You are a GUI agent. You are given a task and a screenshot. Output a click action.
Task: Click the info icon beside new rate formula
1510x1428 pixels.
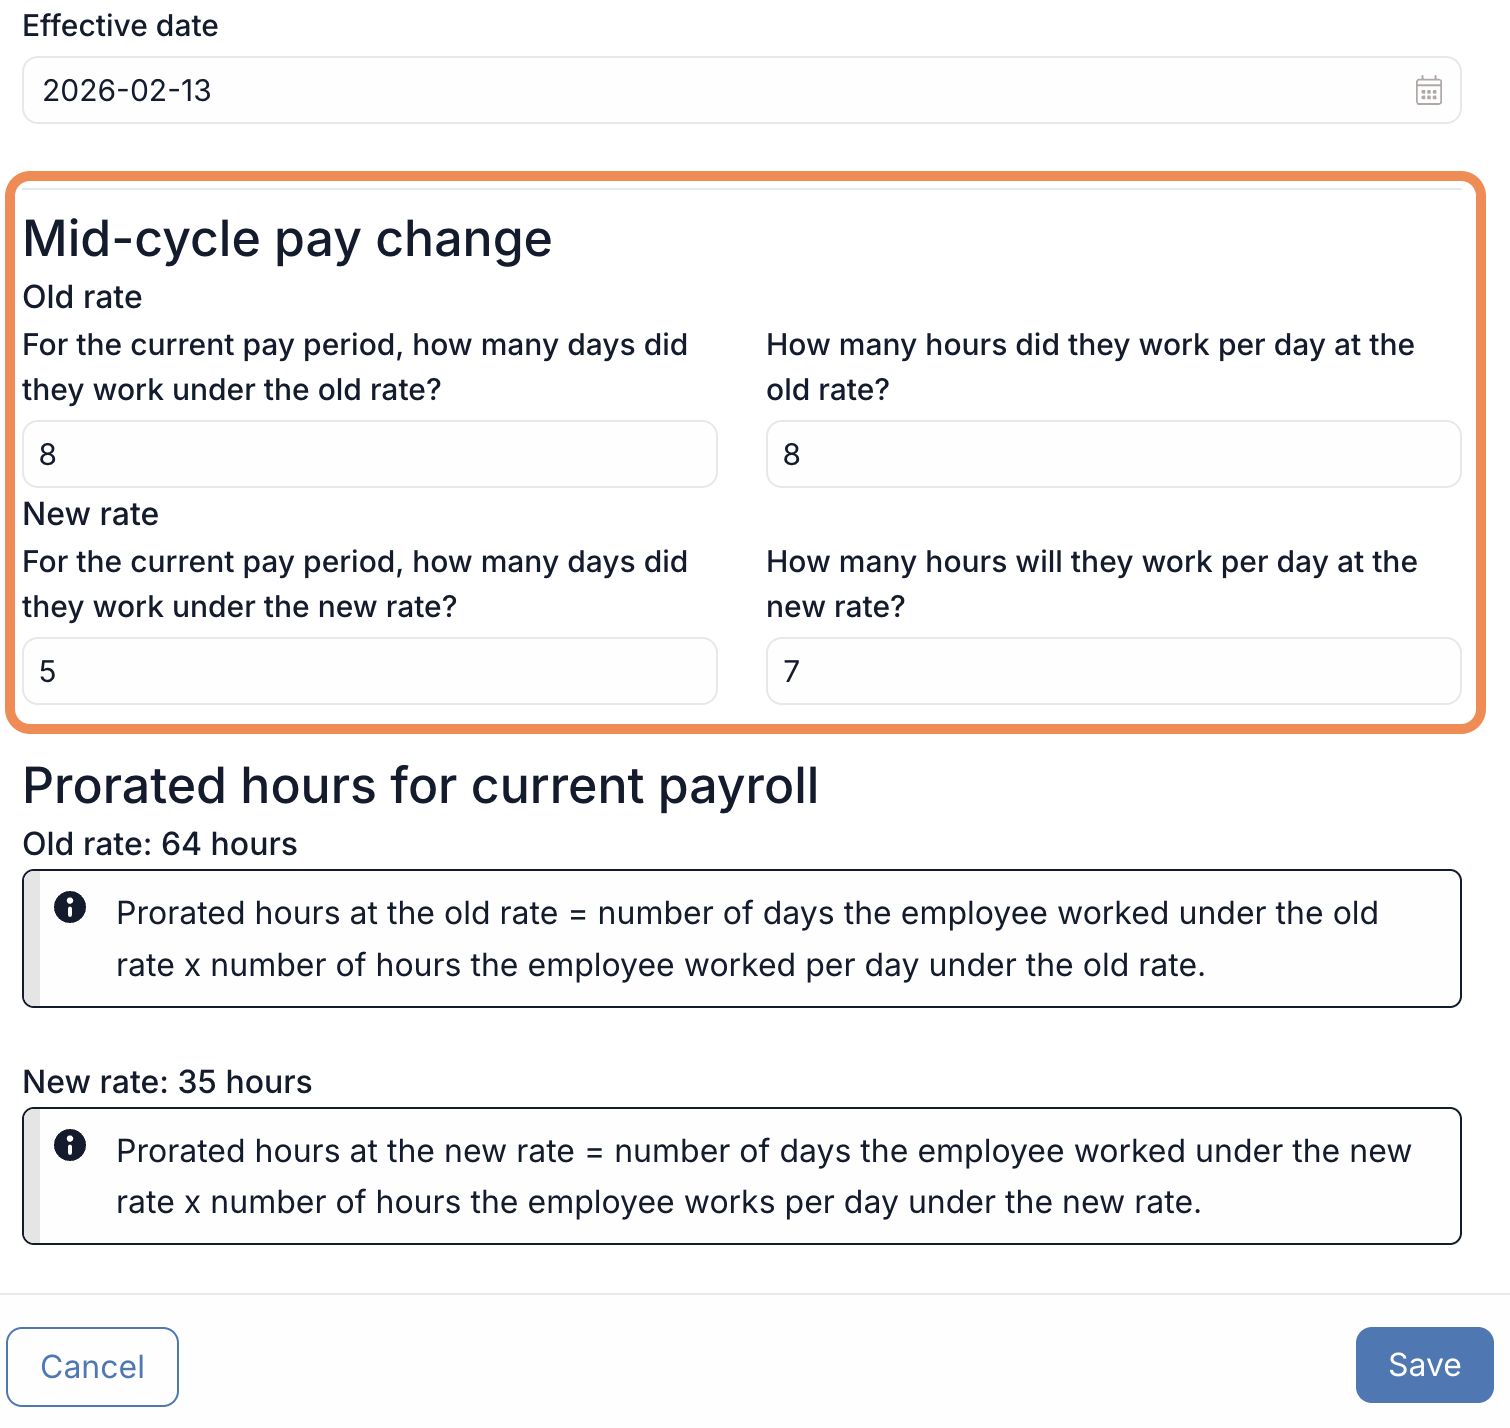pyautogui.click(x=70, y=1145)
